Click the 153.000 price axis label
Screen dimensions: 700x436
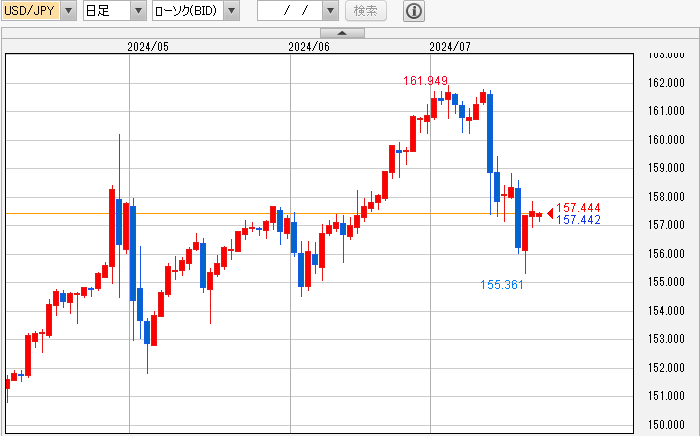(x=666, y=339)
